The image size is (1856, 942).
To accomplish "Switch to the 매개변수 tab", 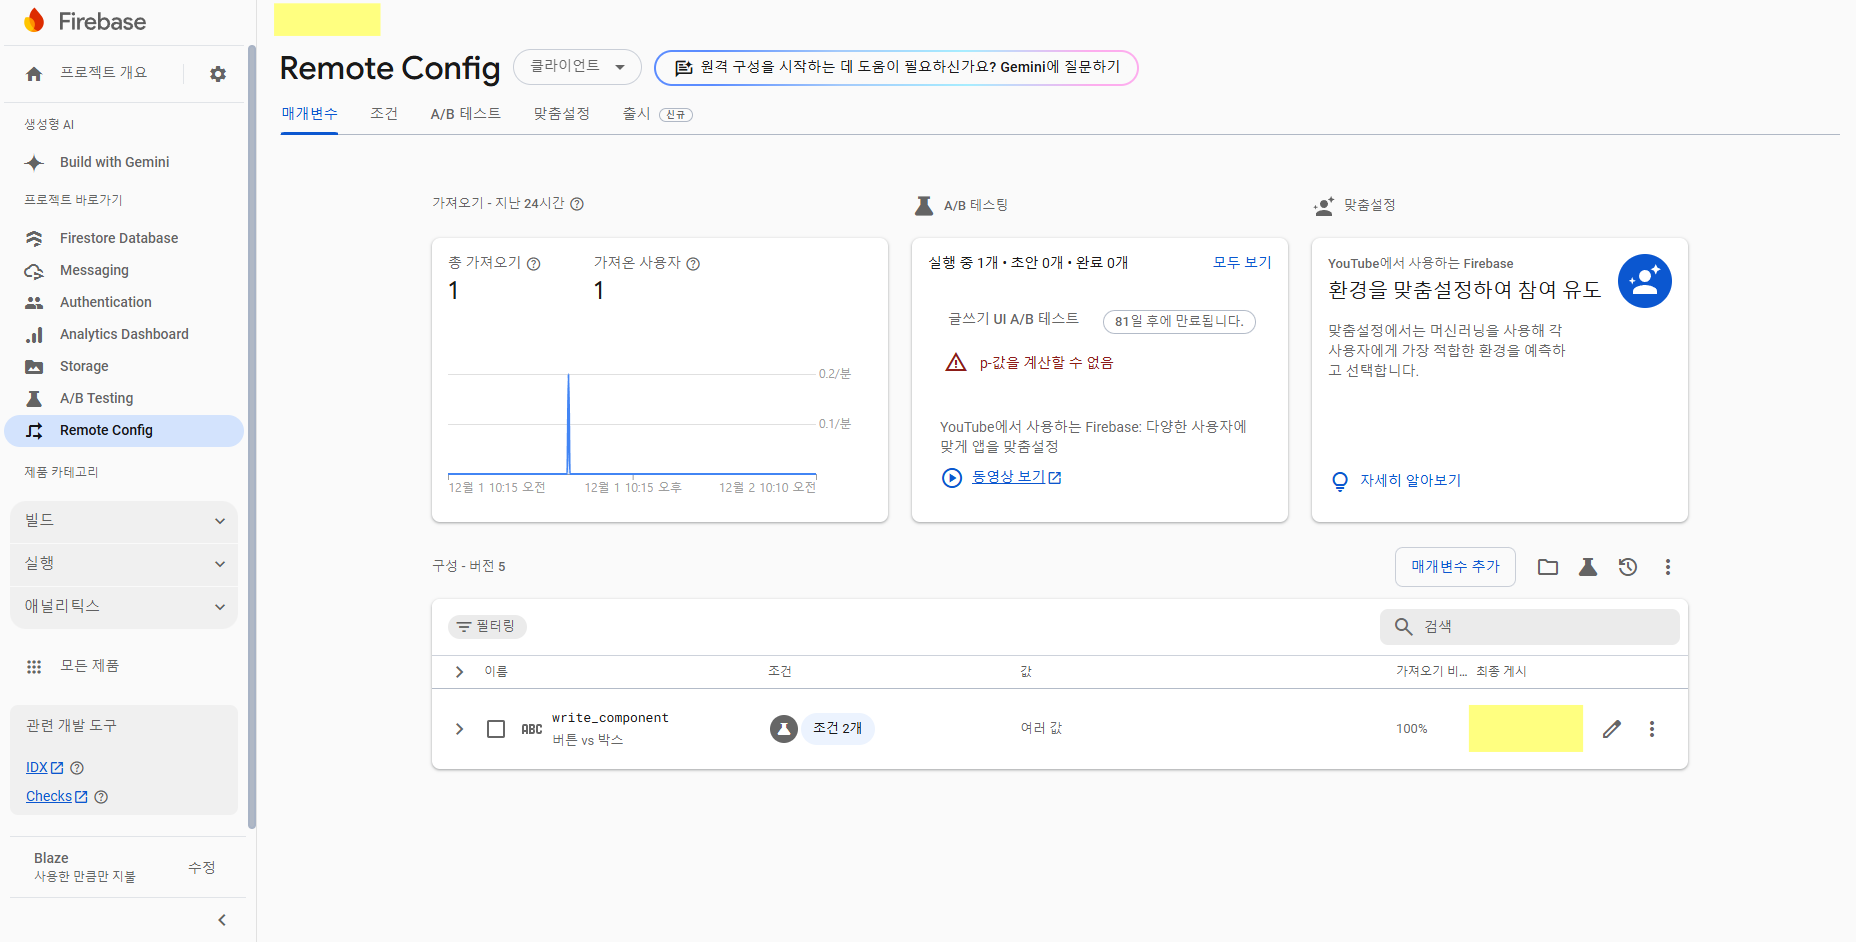I will [x=309, y=114].
